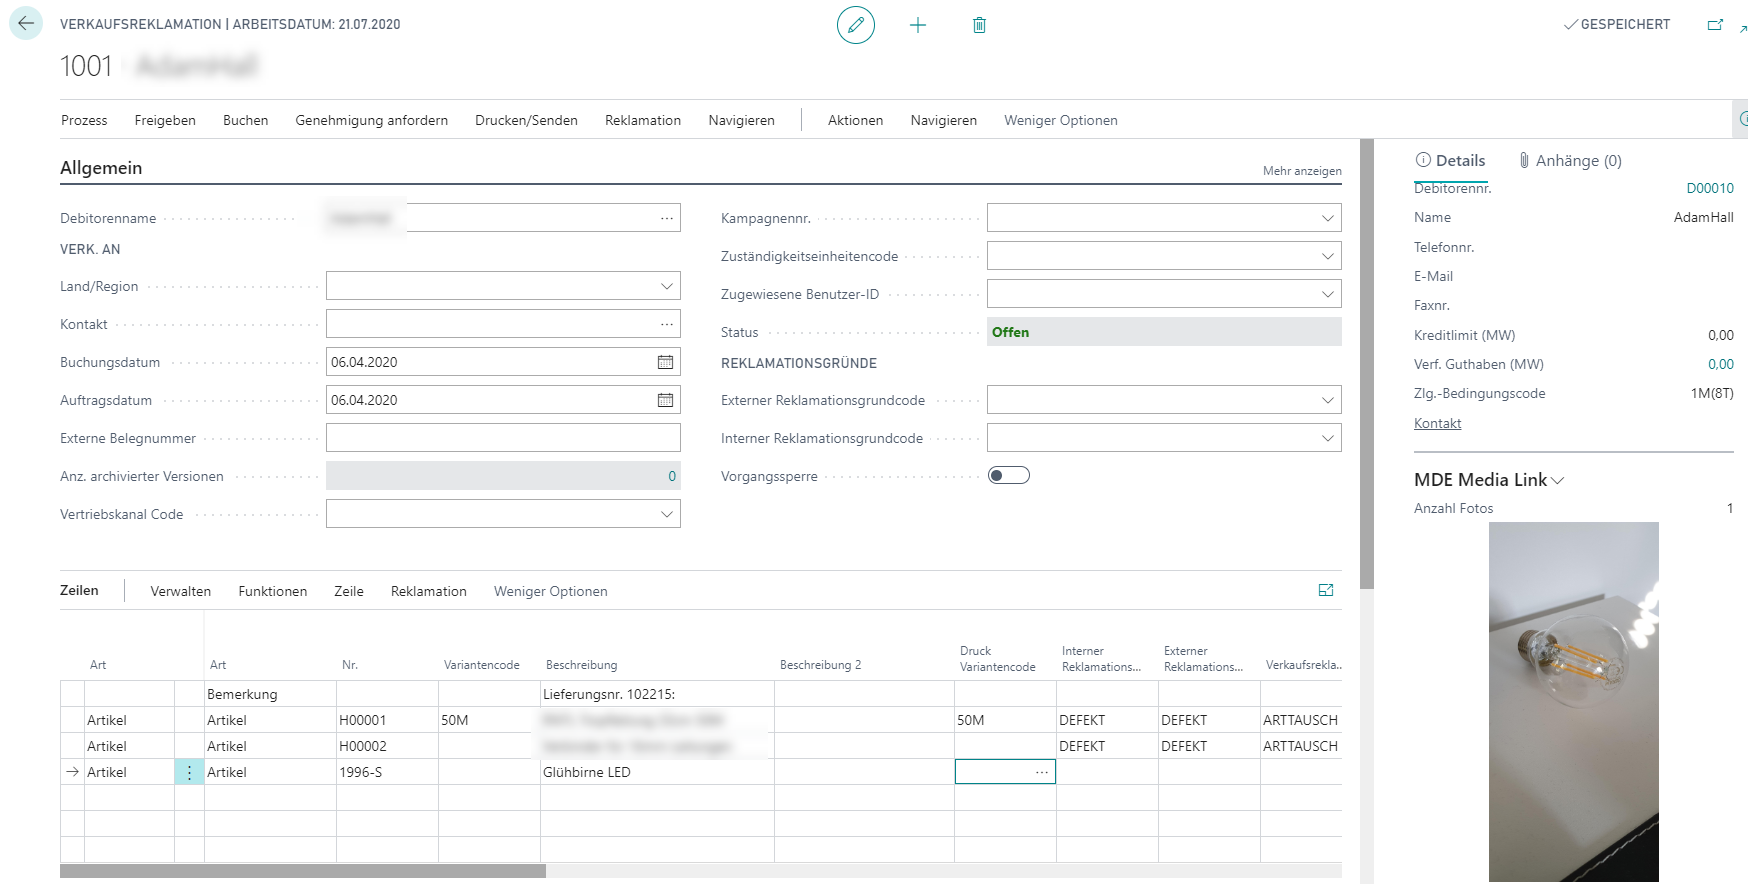The height and width of the screenshot is (884, 1748).
Task: Click the light bulb photo thumbnail
Action: coord(1573,700)
